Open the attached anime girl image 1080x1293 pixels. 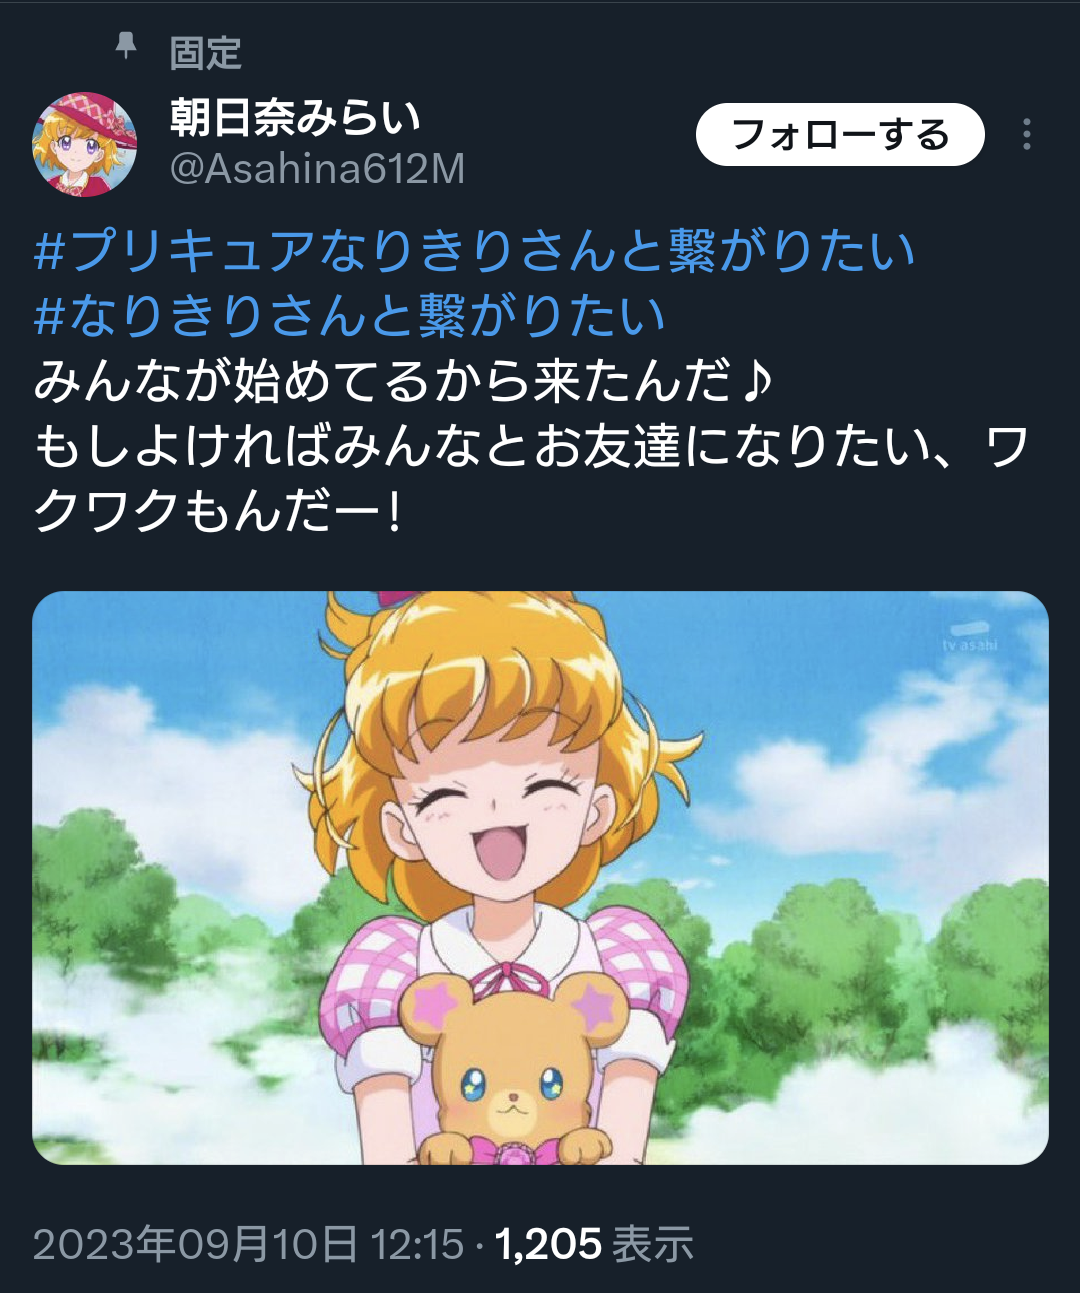540,878
